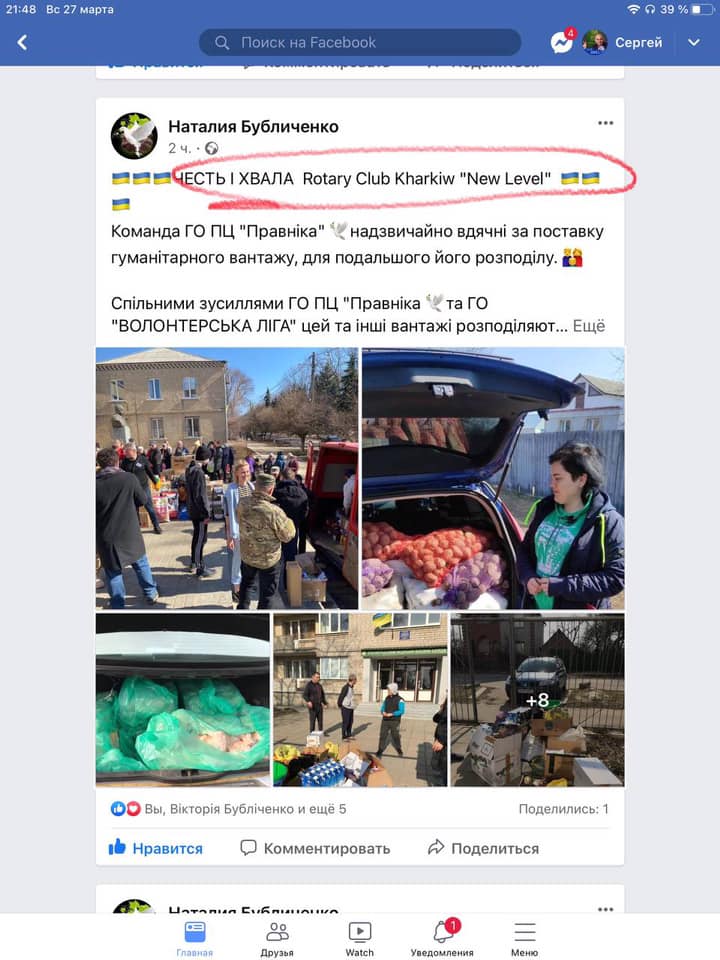Open Наталия Бубличенко profile name link
The image size is (720, 960).
pos(253,127)
